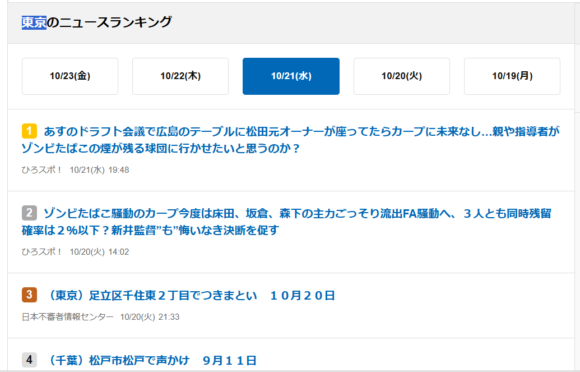Click the gold rank 1 badge

29,131
